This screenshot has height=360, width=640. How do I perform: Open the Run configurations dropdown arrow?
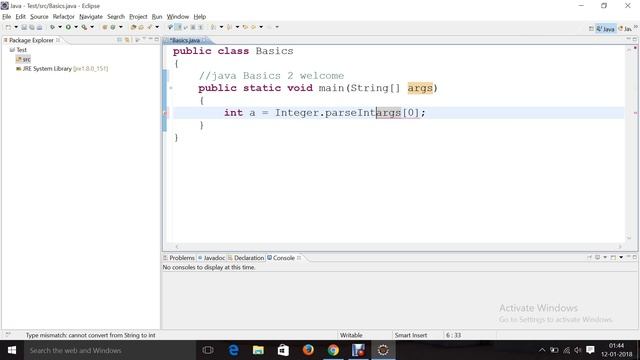(x=76, y=27)
